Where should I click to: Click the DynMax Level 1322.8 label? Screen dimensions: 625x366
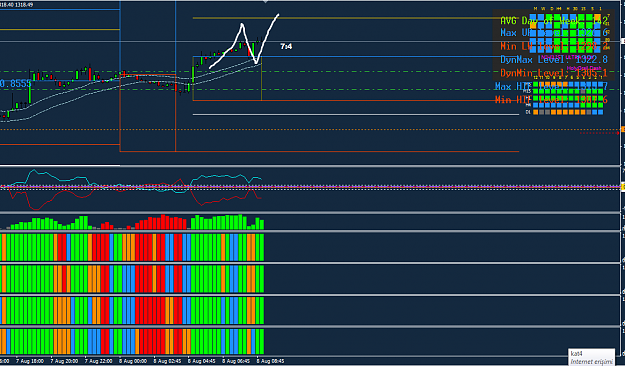point(554,59)
